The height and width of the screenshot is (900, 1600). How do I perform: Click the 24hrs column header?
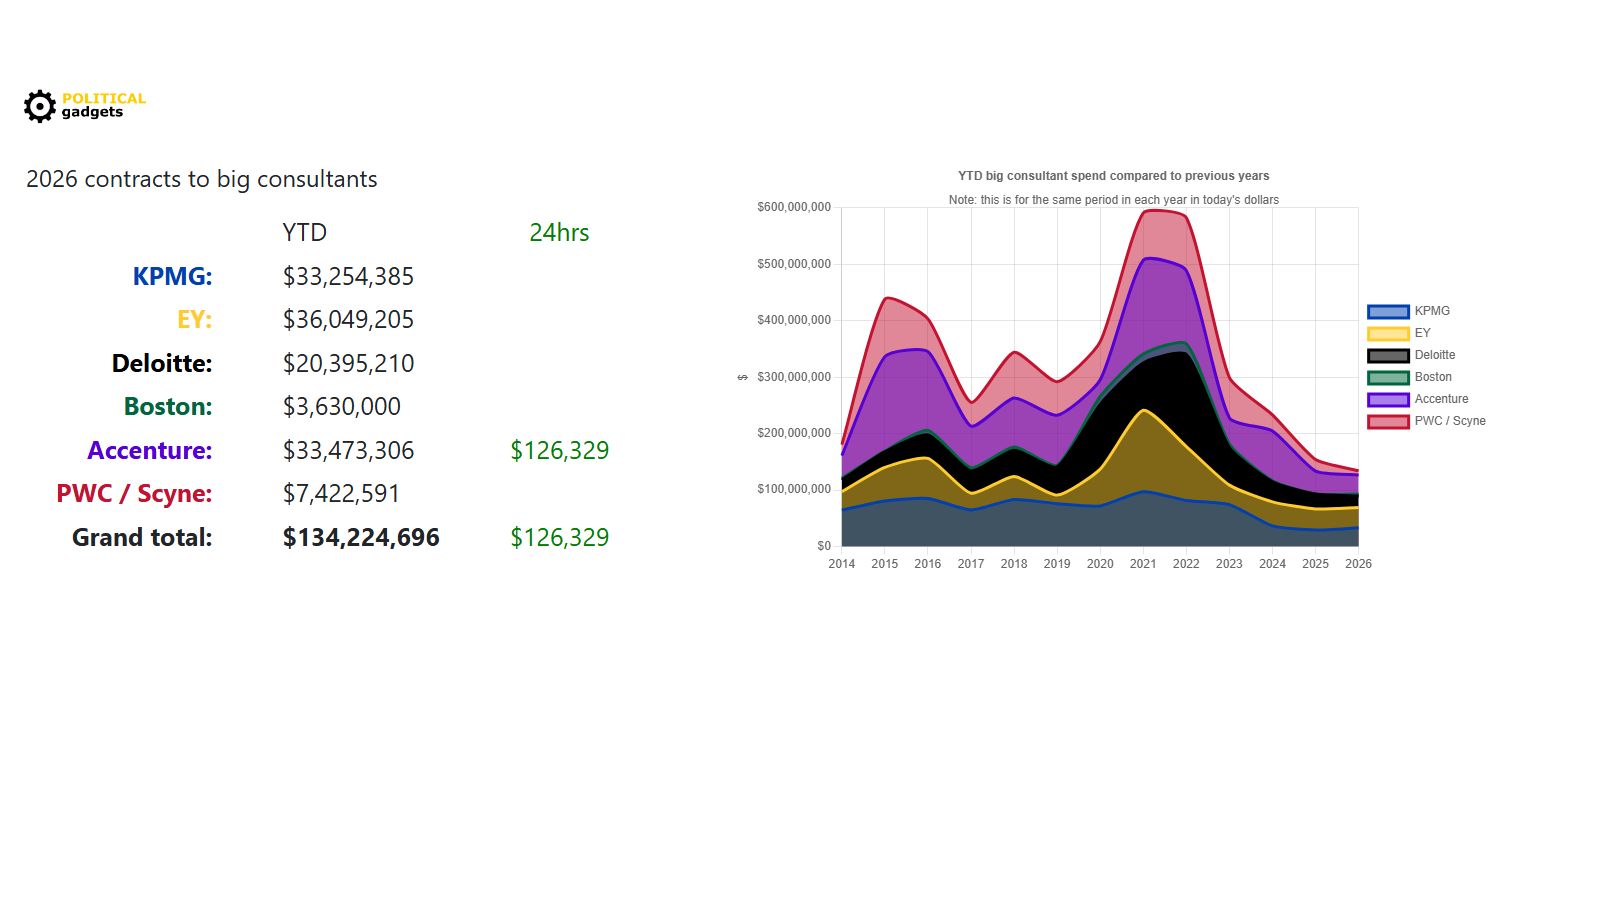point(559,232)
